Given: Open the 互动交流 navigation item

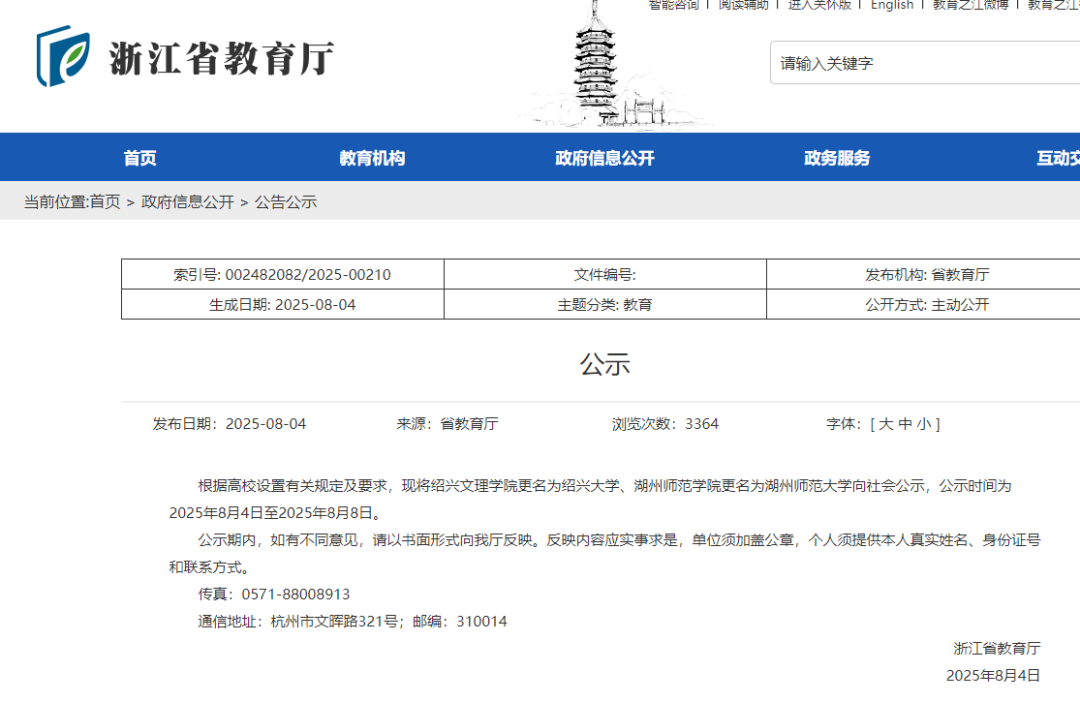Looking at the screenshot, I should [1057, 158].
